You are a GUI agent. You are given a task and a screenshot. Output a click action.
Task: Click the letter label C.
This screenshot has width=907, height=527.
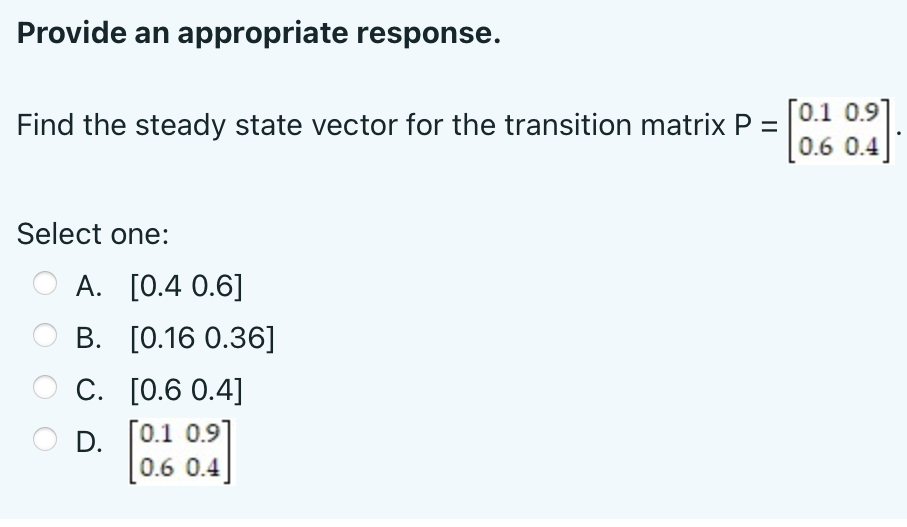click(x=90, y=390)
